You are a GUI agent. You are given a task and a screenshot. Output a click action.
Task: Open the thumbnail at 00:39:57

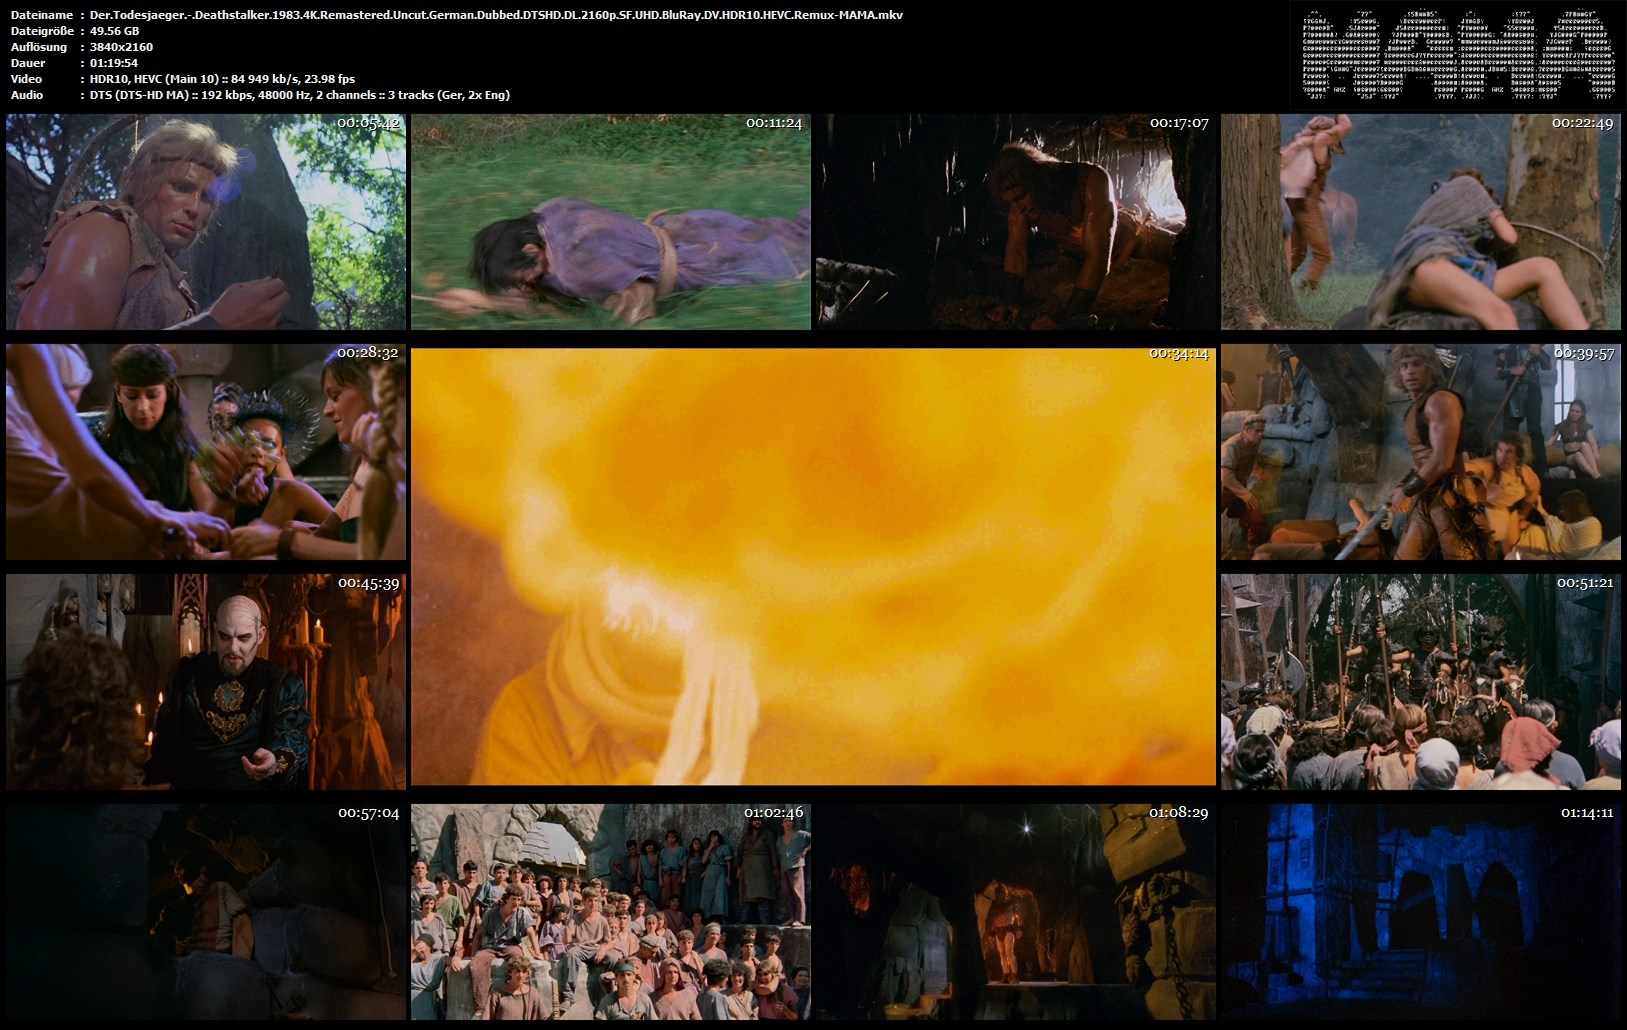1421,452
